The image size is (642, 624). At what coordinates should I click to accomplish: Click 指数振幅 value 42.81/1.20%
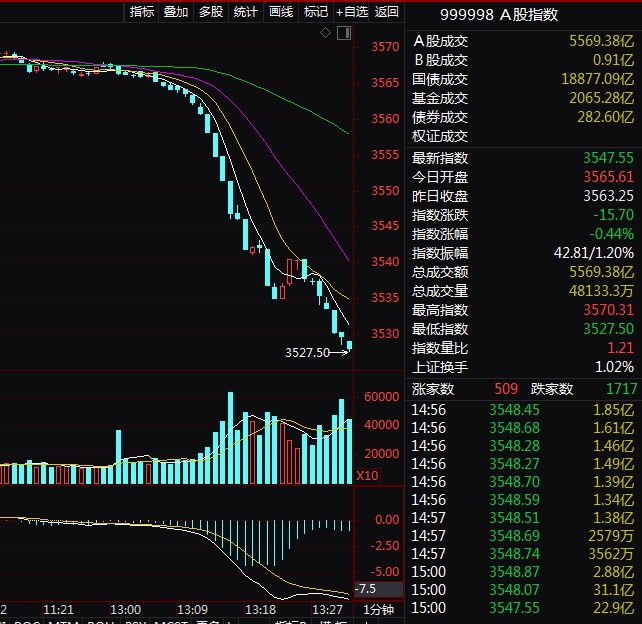[594, 253]
